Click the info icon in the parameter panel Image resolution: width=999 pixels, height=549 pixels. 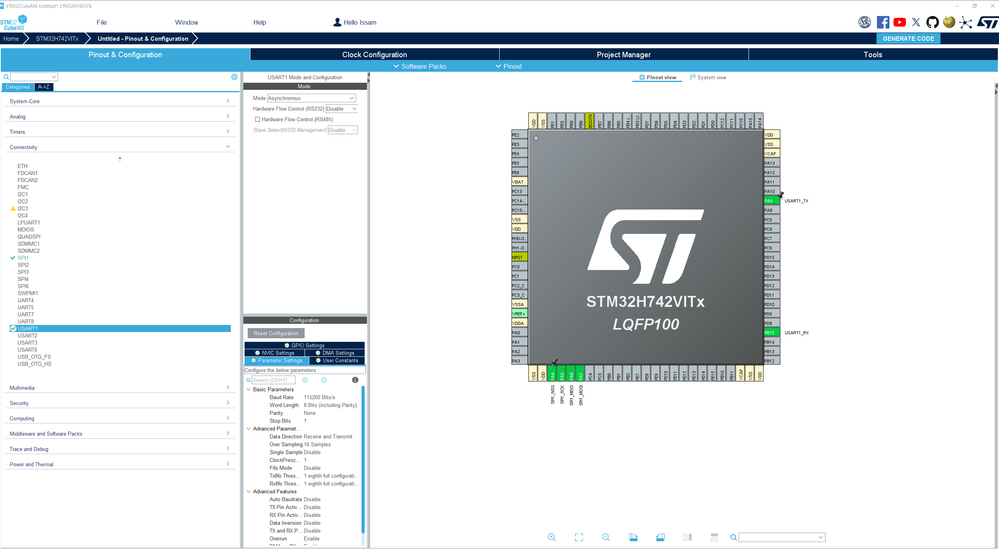coord(355,380)
